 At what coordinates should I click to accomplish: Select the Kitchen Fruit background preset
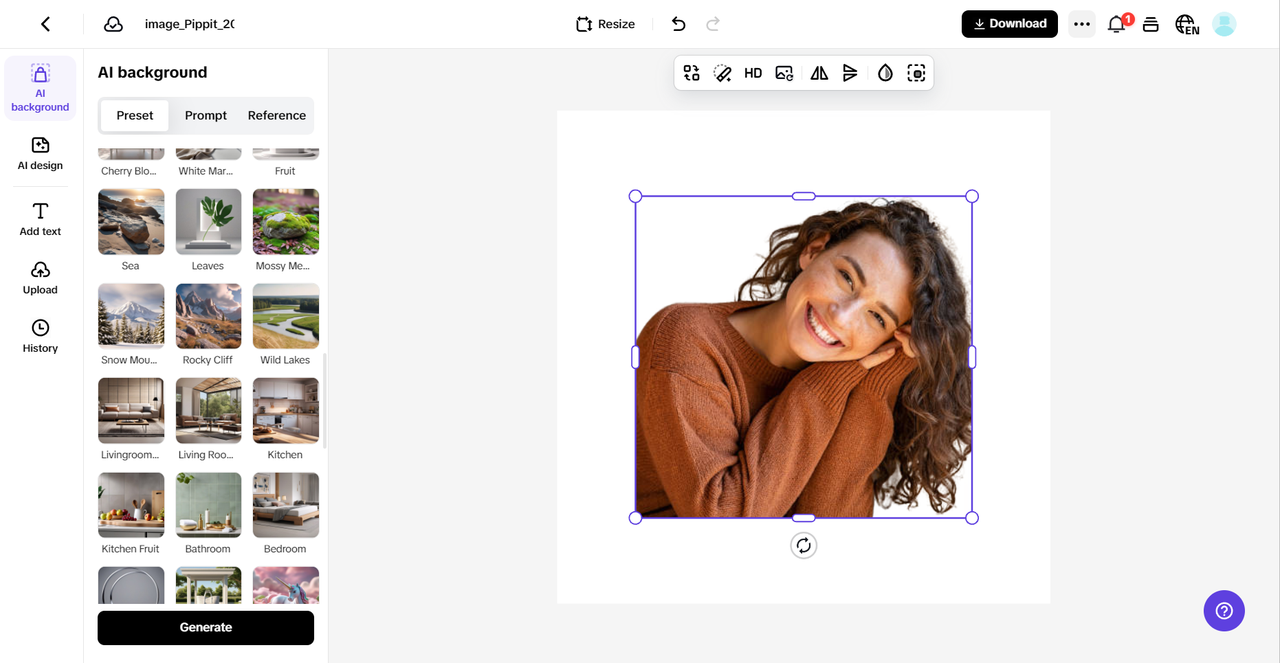tap(131, 505)
